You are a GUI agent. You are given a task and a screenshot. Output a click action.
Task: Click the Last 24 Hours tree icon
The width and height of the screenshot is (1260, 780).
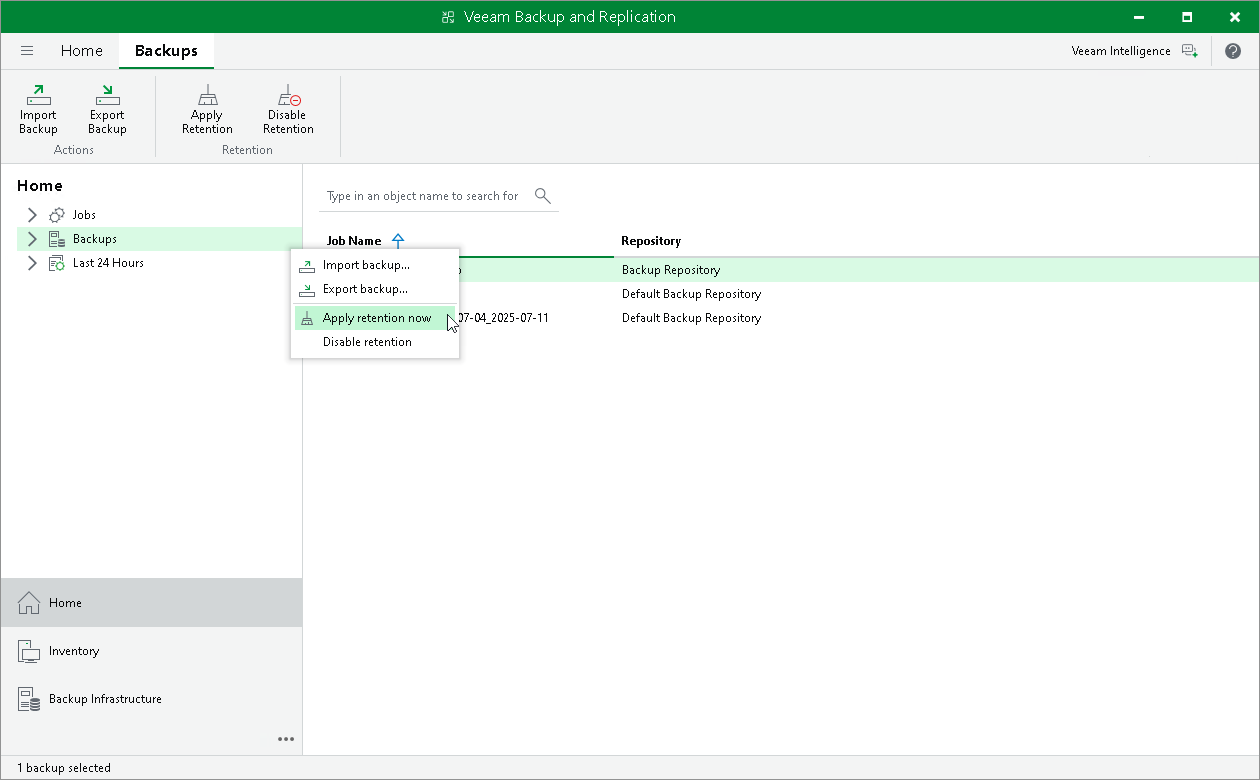pyautogui.click(x=57, y=263)
